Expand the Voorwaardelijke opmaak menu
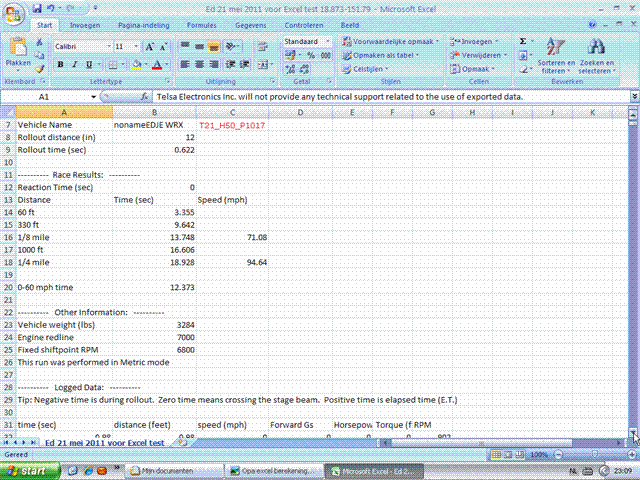This screenshot has height=480, width=640. click(390, 41)
